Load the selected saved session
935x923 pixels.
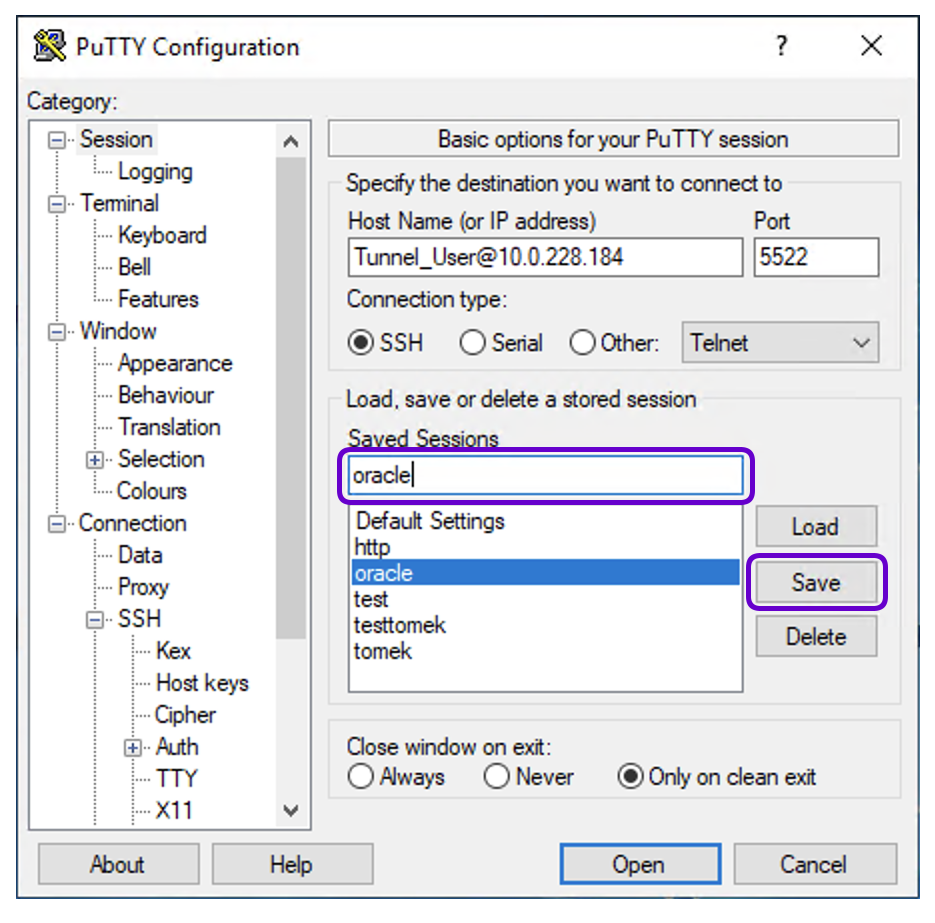pyautogui.click(x=816, y=527)
